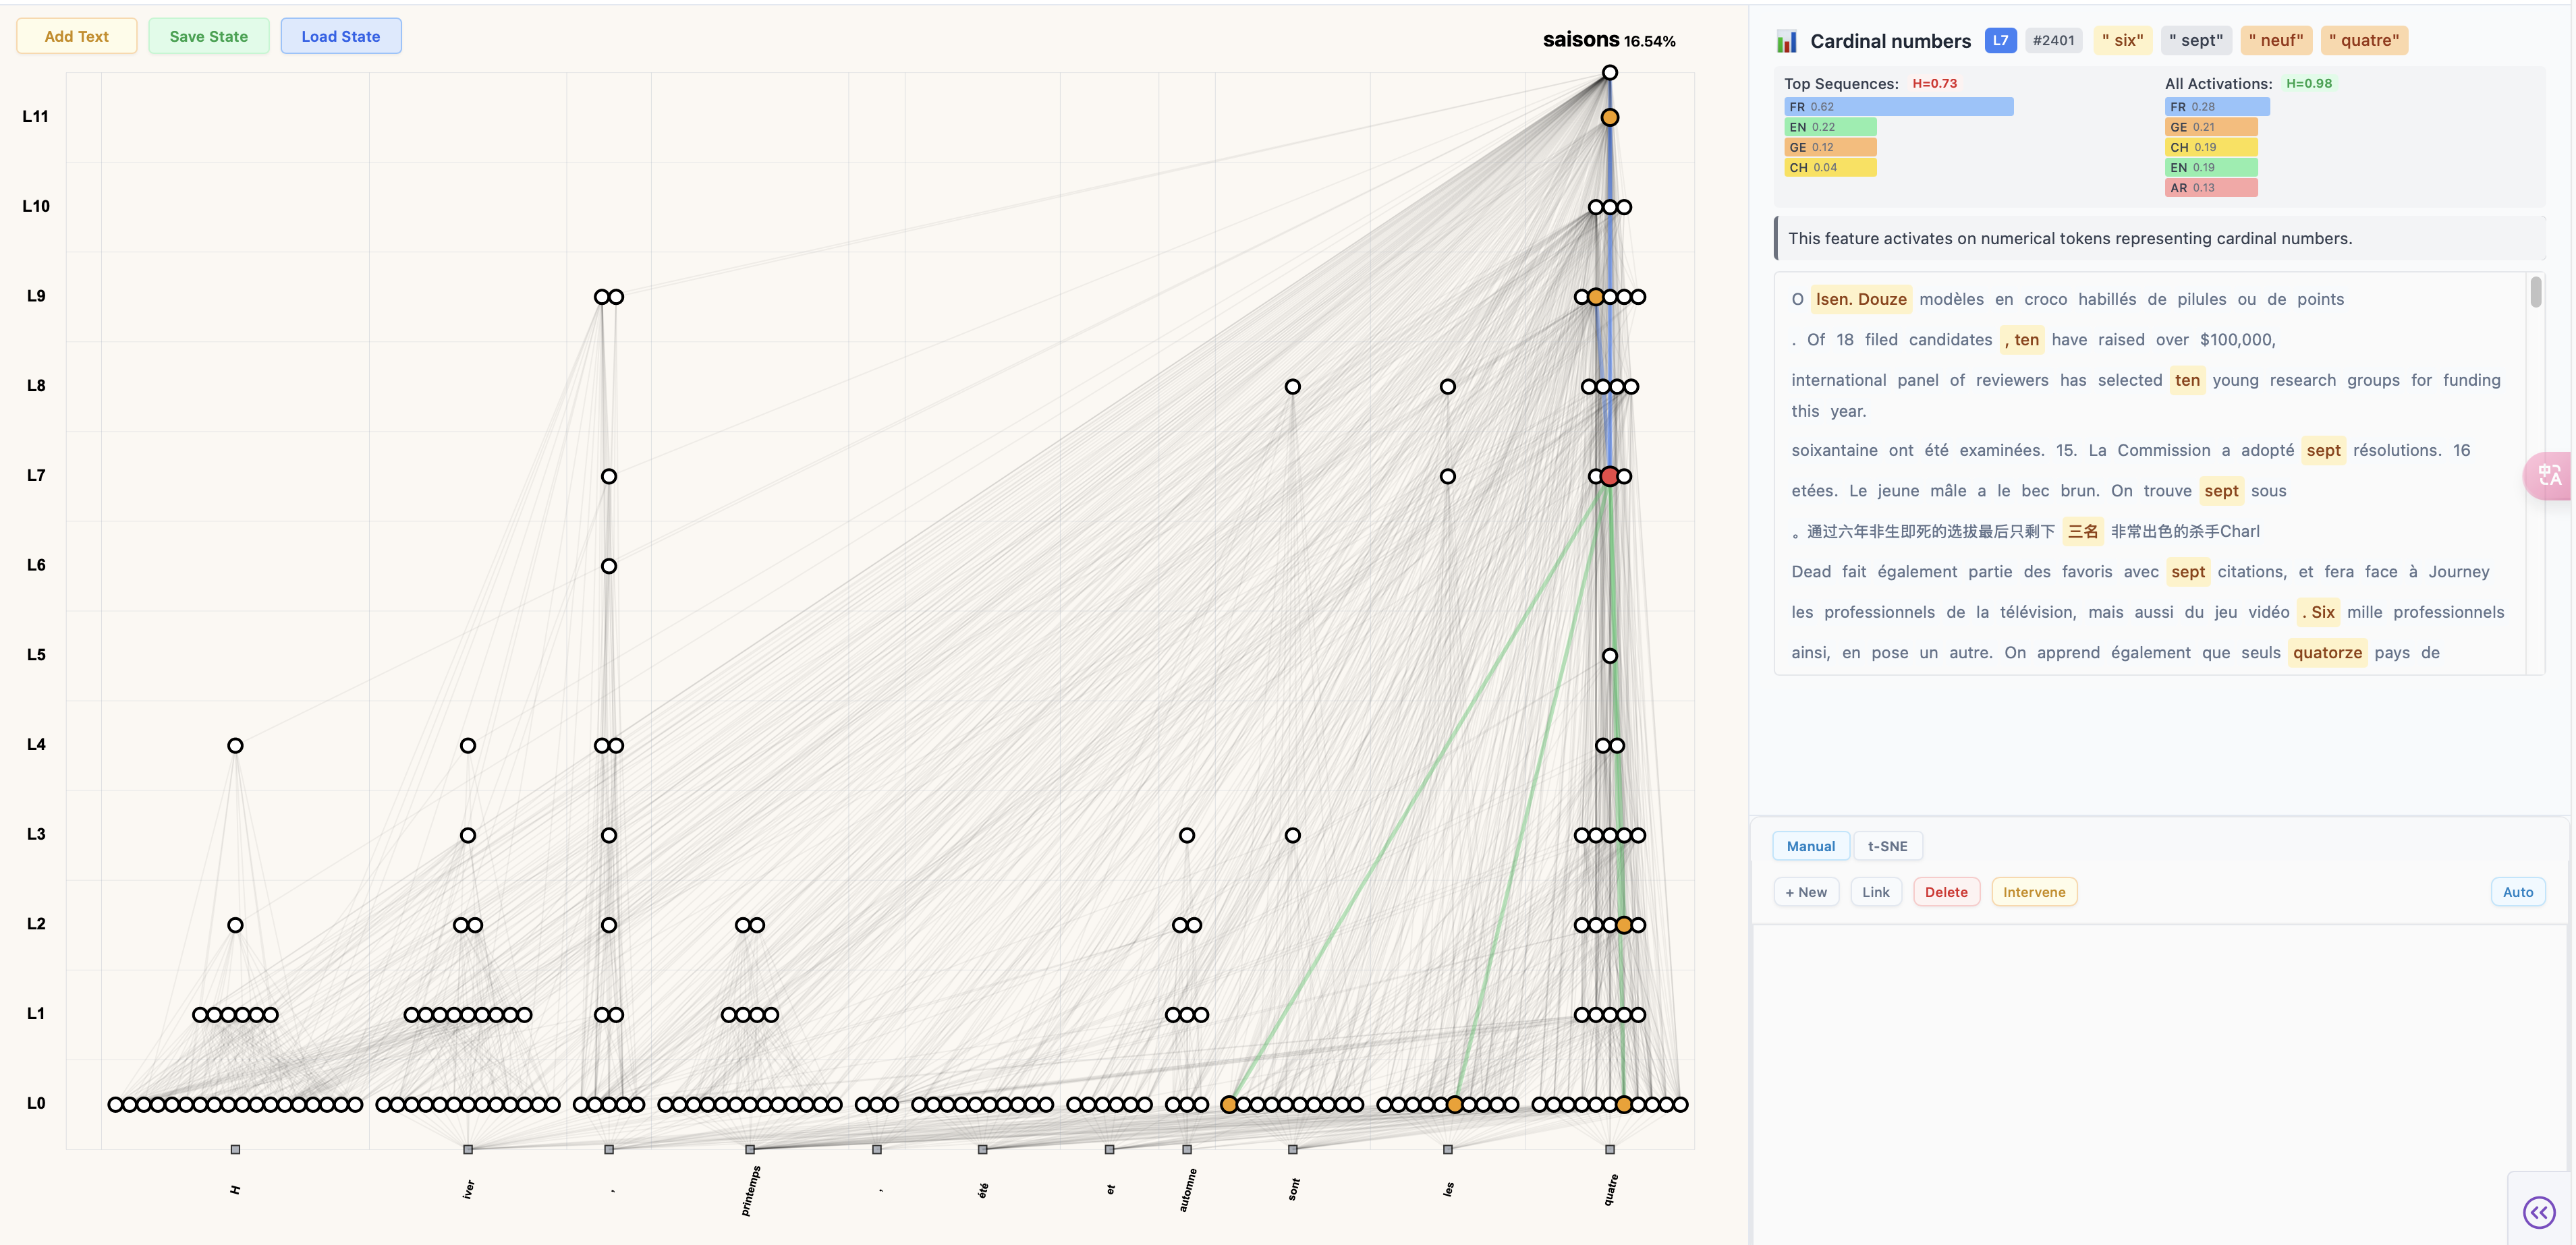The image size is (2576, 1245).
Task: Click the token square marker above 'quatre'
Action: pyautogui.click(x=1609, y=1149)
